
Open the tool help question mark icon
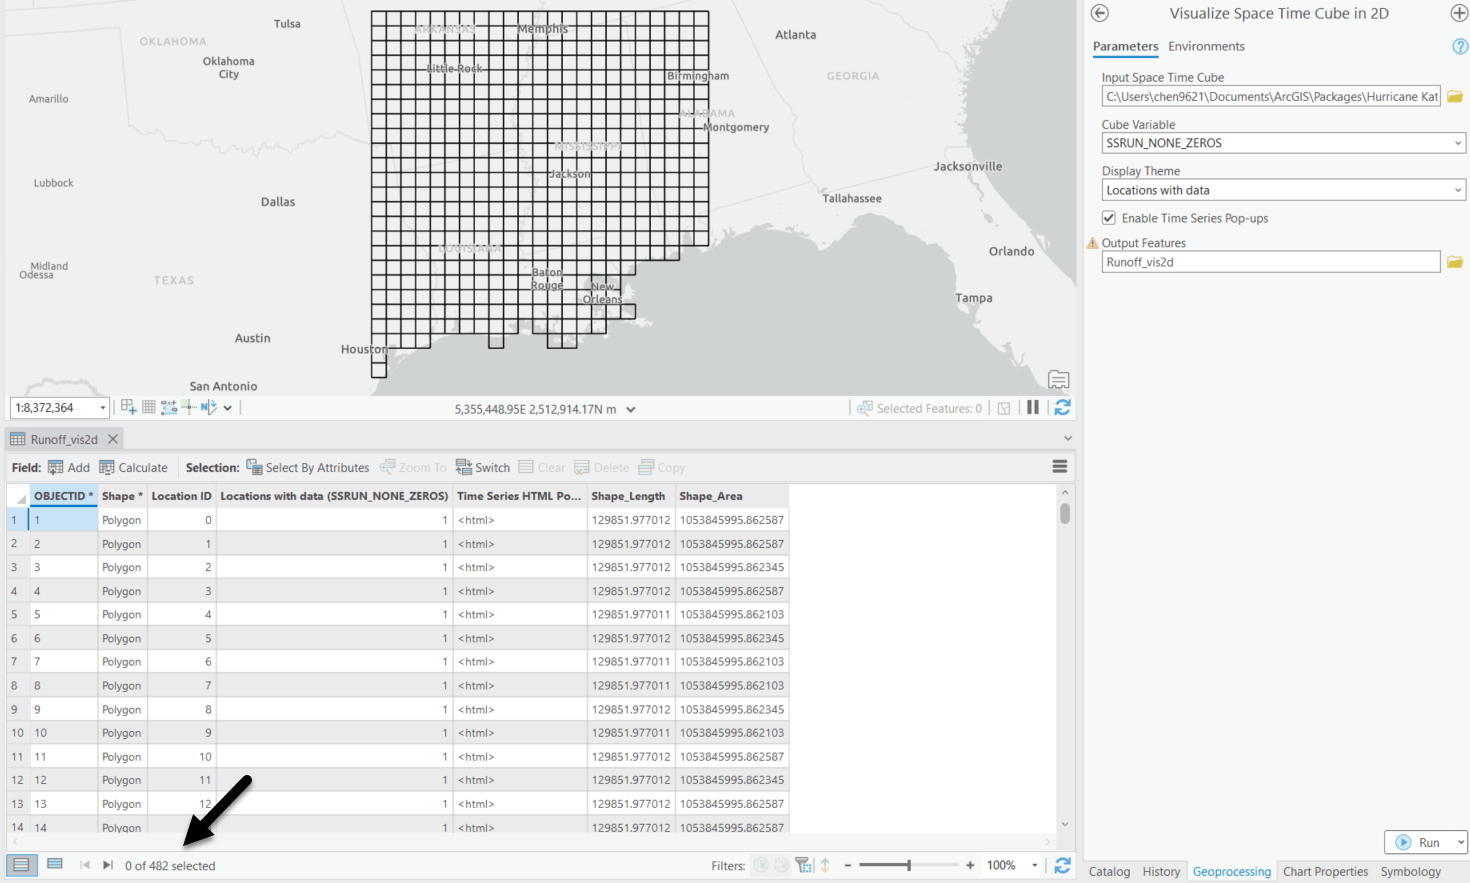click(x=1460, y=47)
